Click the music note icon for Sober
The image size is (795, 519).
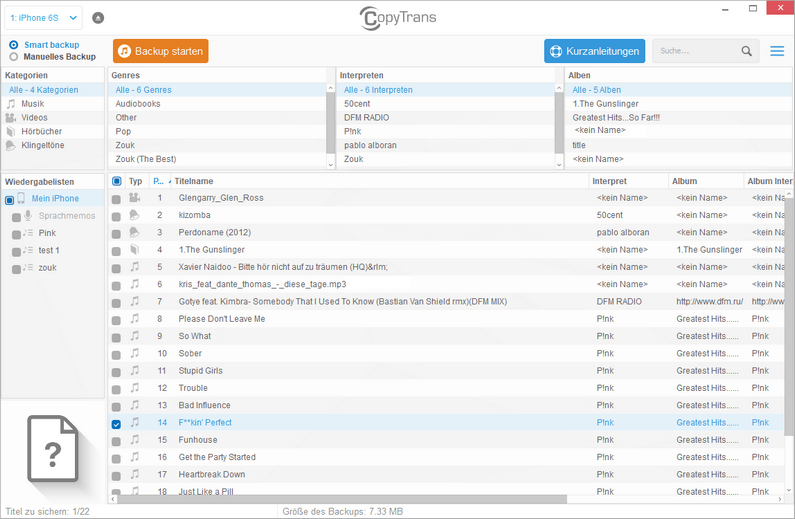(x=134, y=353)
